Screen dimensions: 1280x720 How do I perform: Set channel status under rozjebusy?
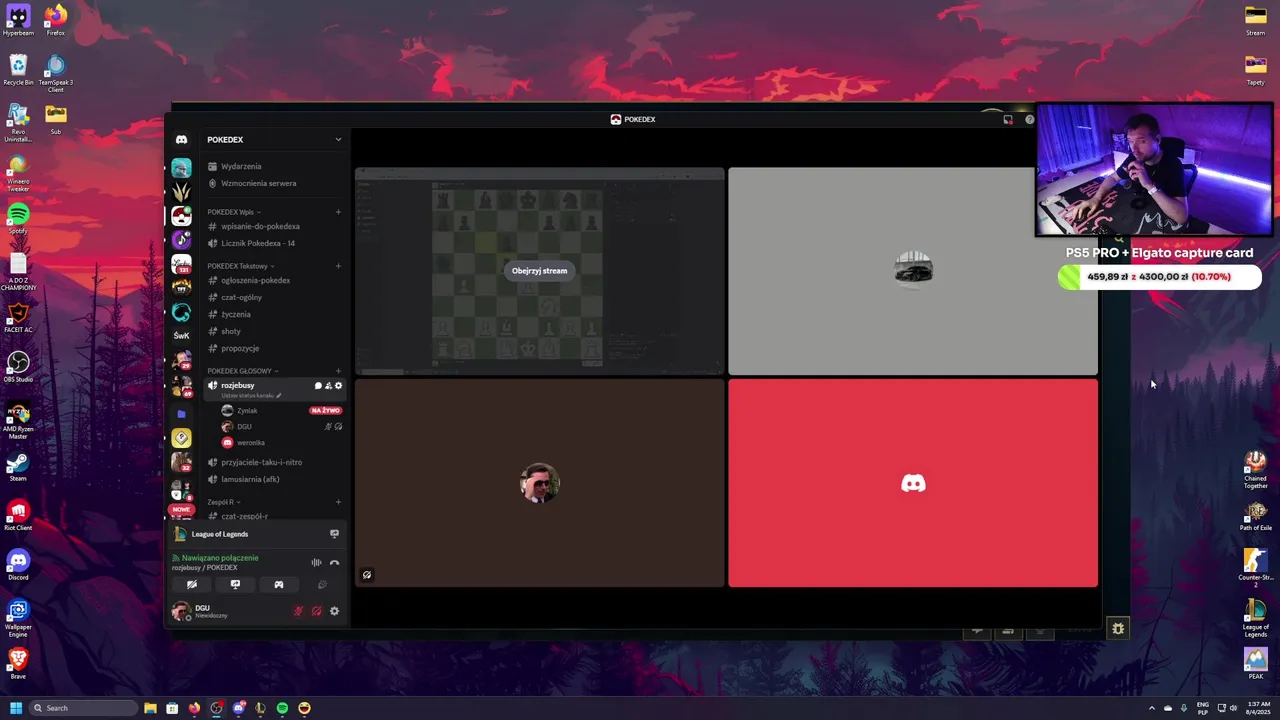[x=251, y=396]
